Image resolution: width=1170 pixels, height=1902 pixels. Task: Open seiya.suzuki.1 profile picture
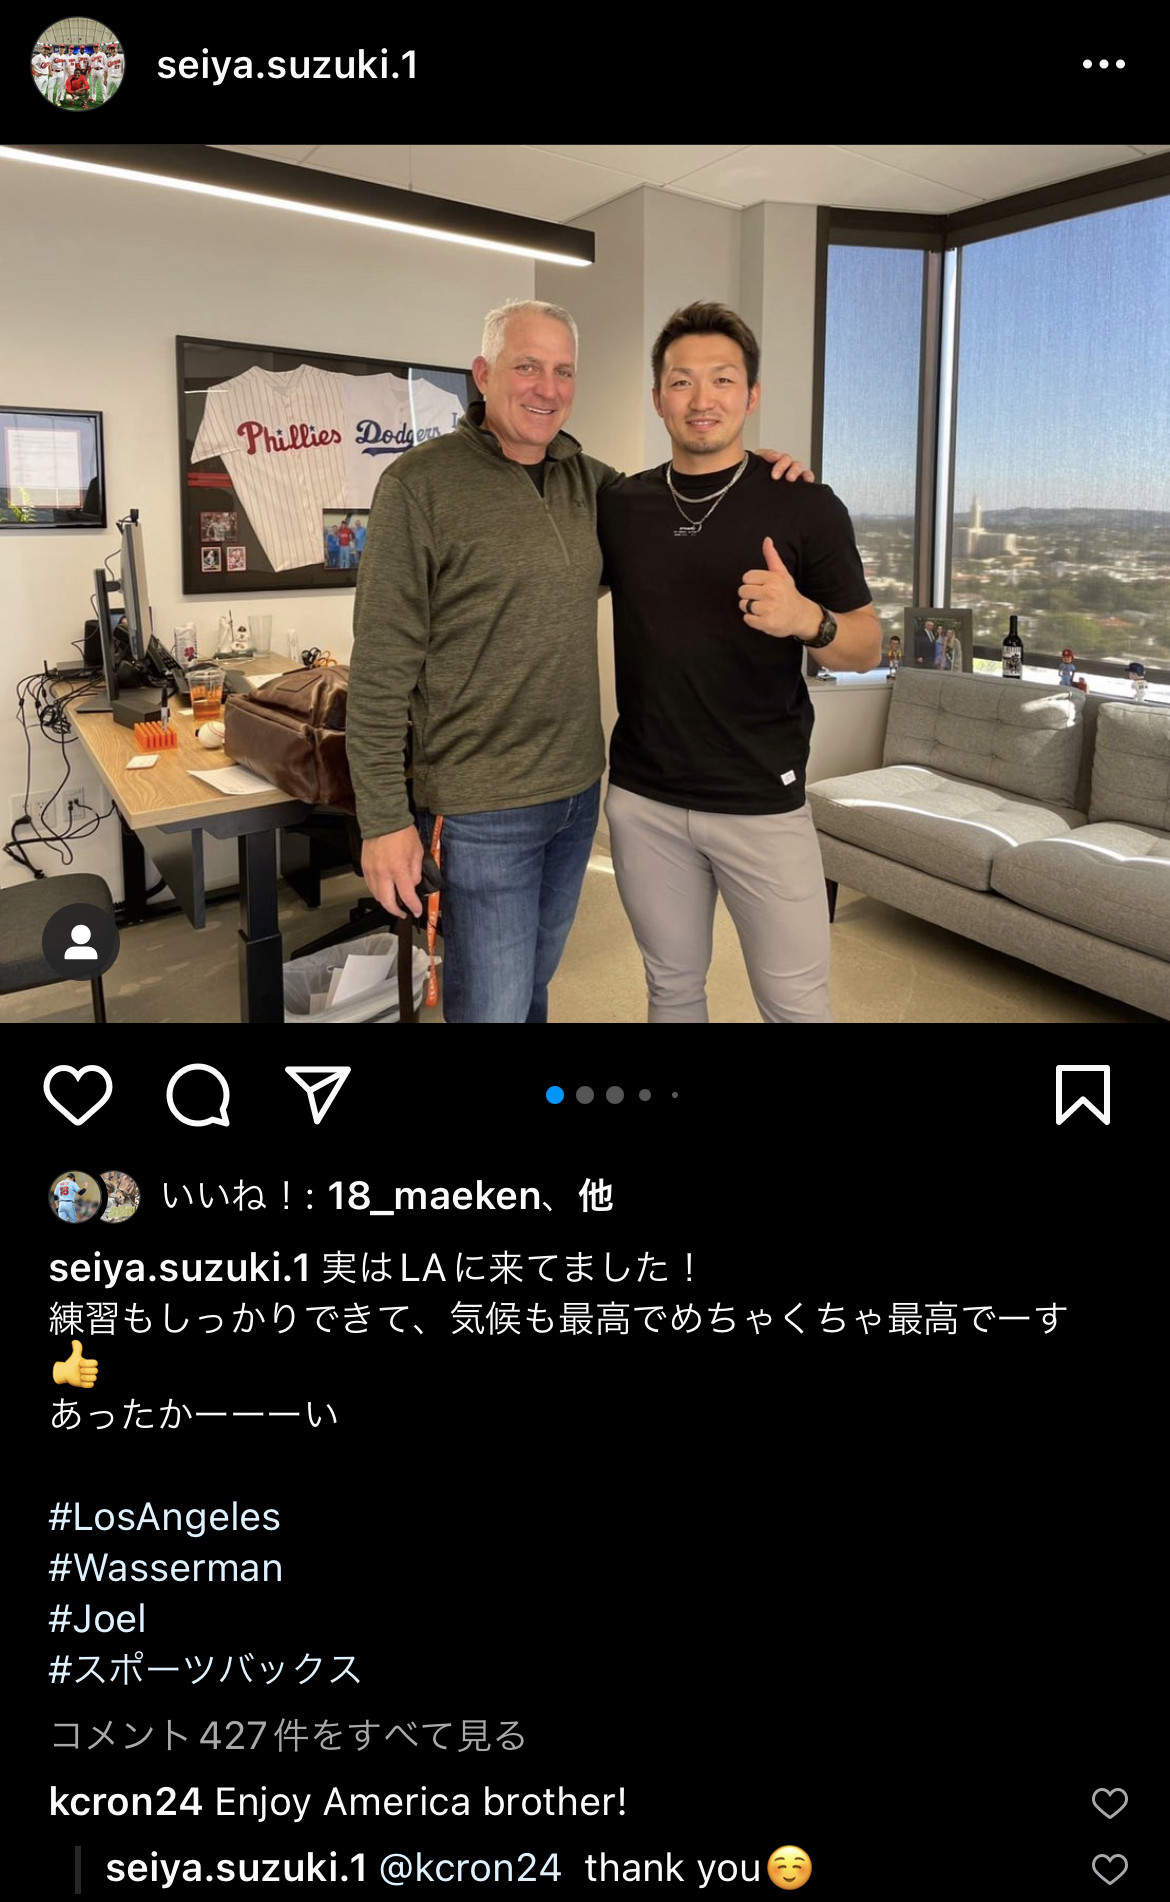(78, 64)
